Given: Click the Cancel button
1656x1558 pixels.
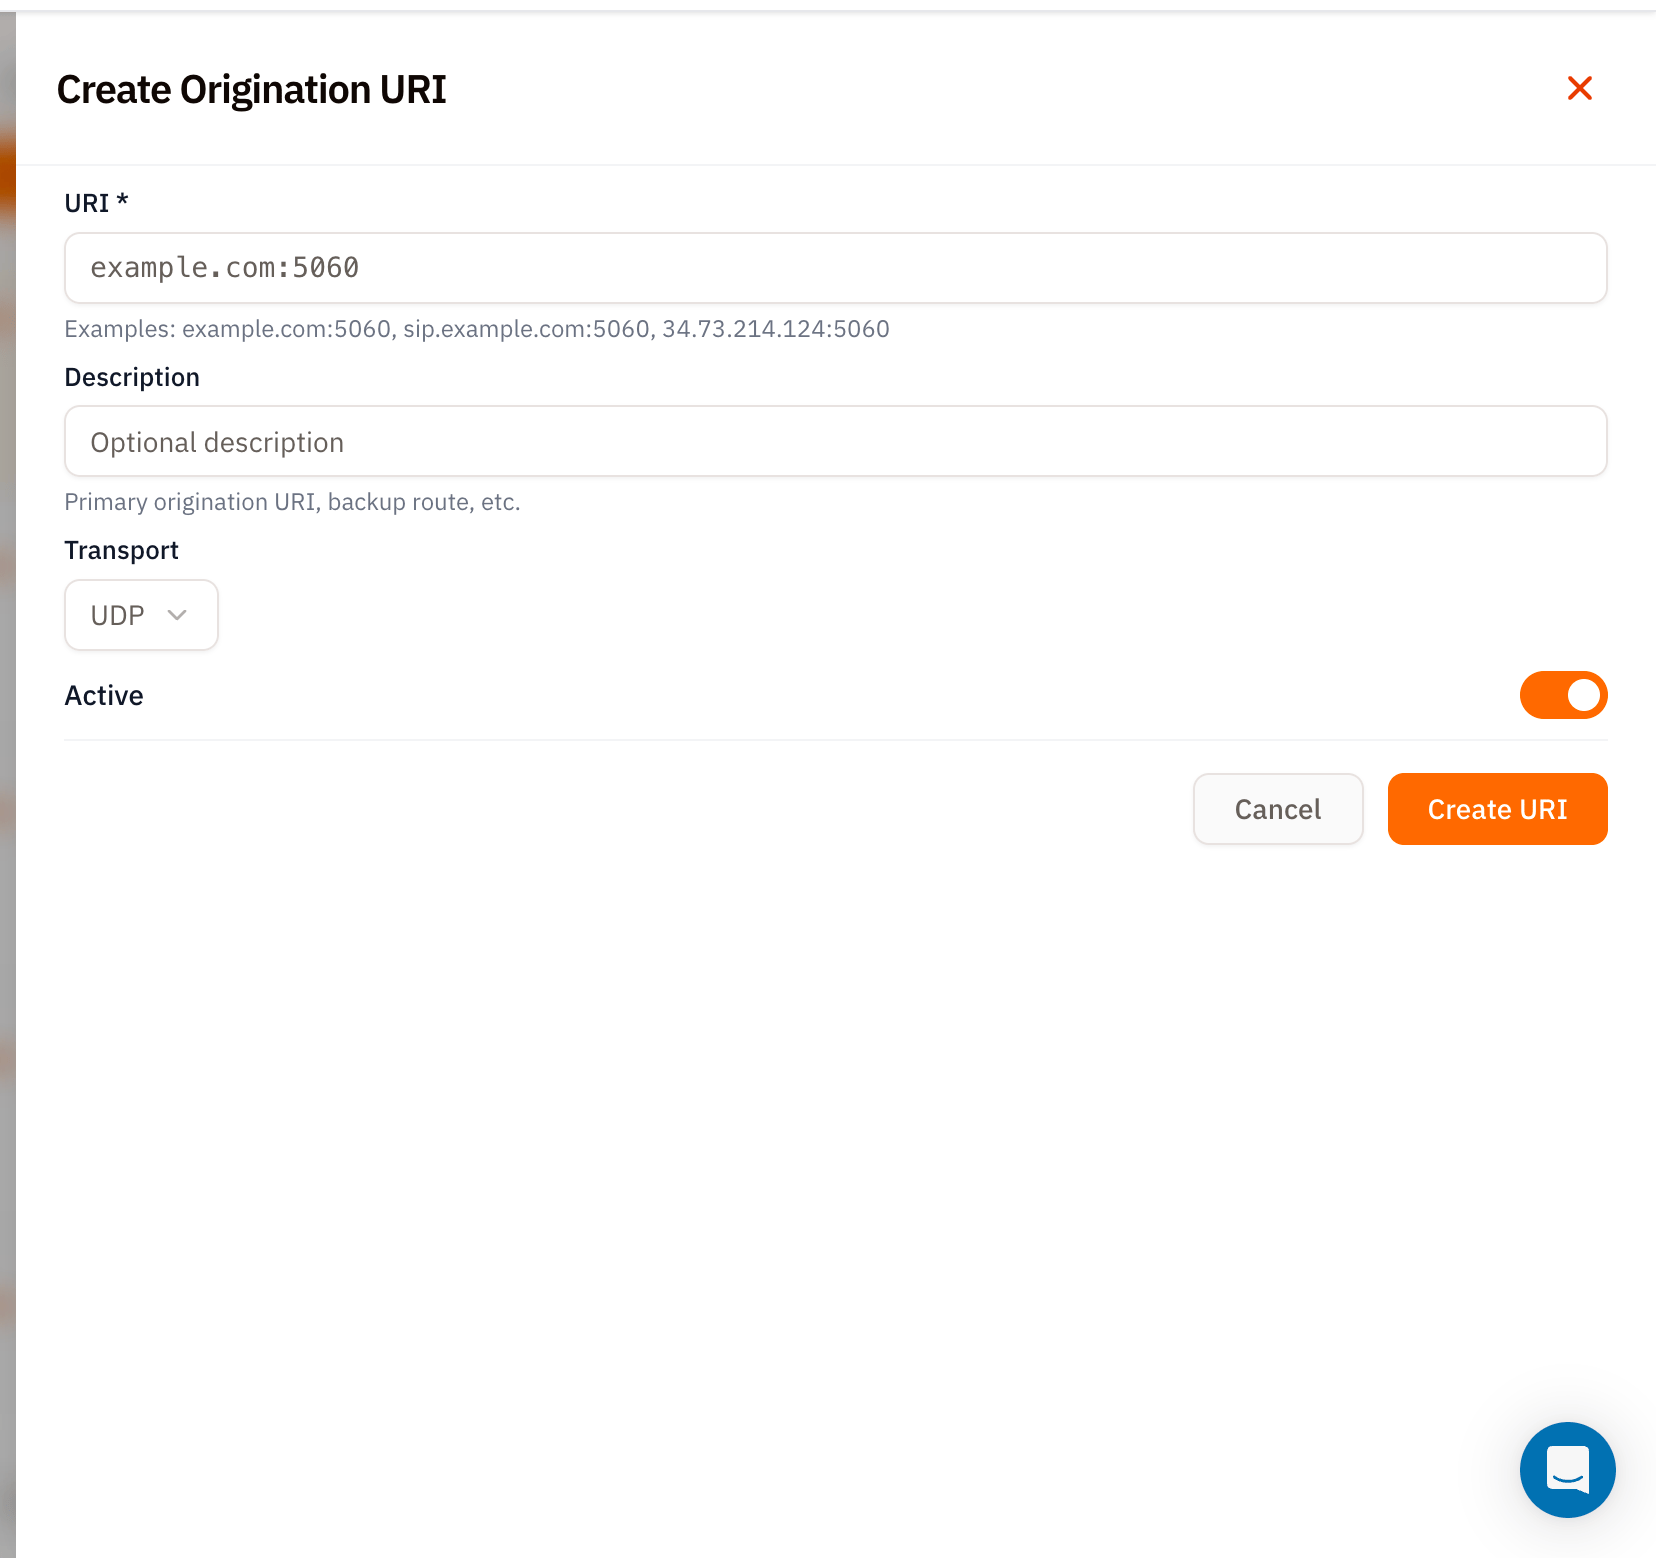Looking at the screenshot, I should click(x=1278, y=809).
